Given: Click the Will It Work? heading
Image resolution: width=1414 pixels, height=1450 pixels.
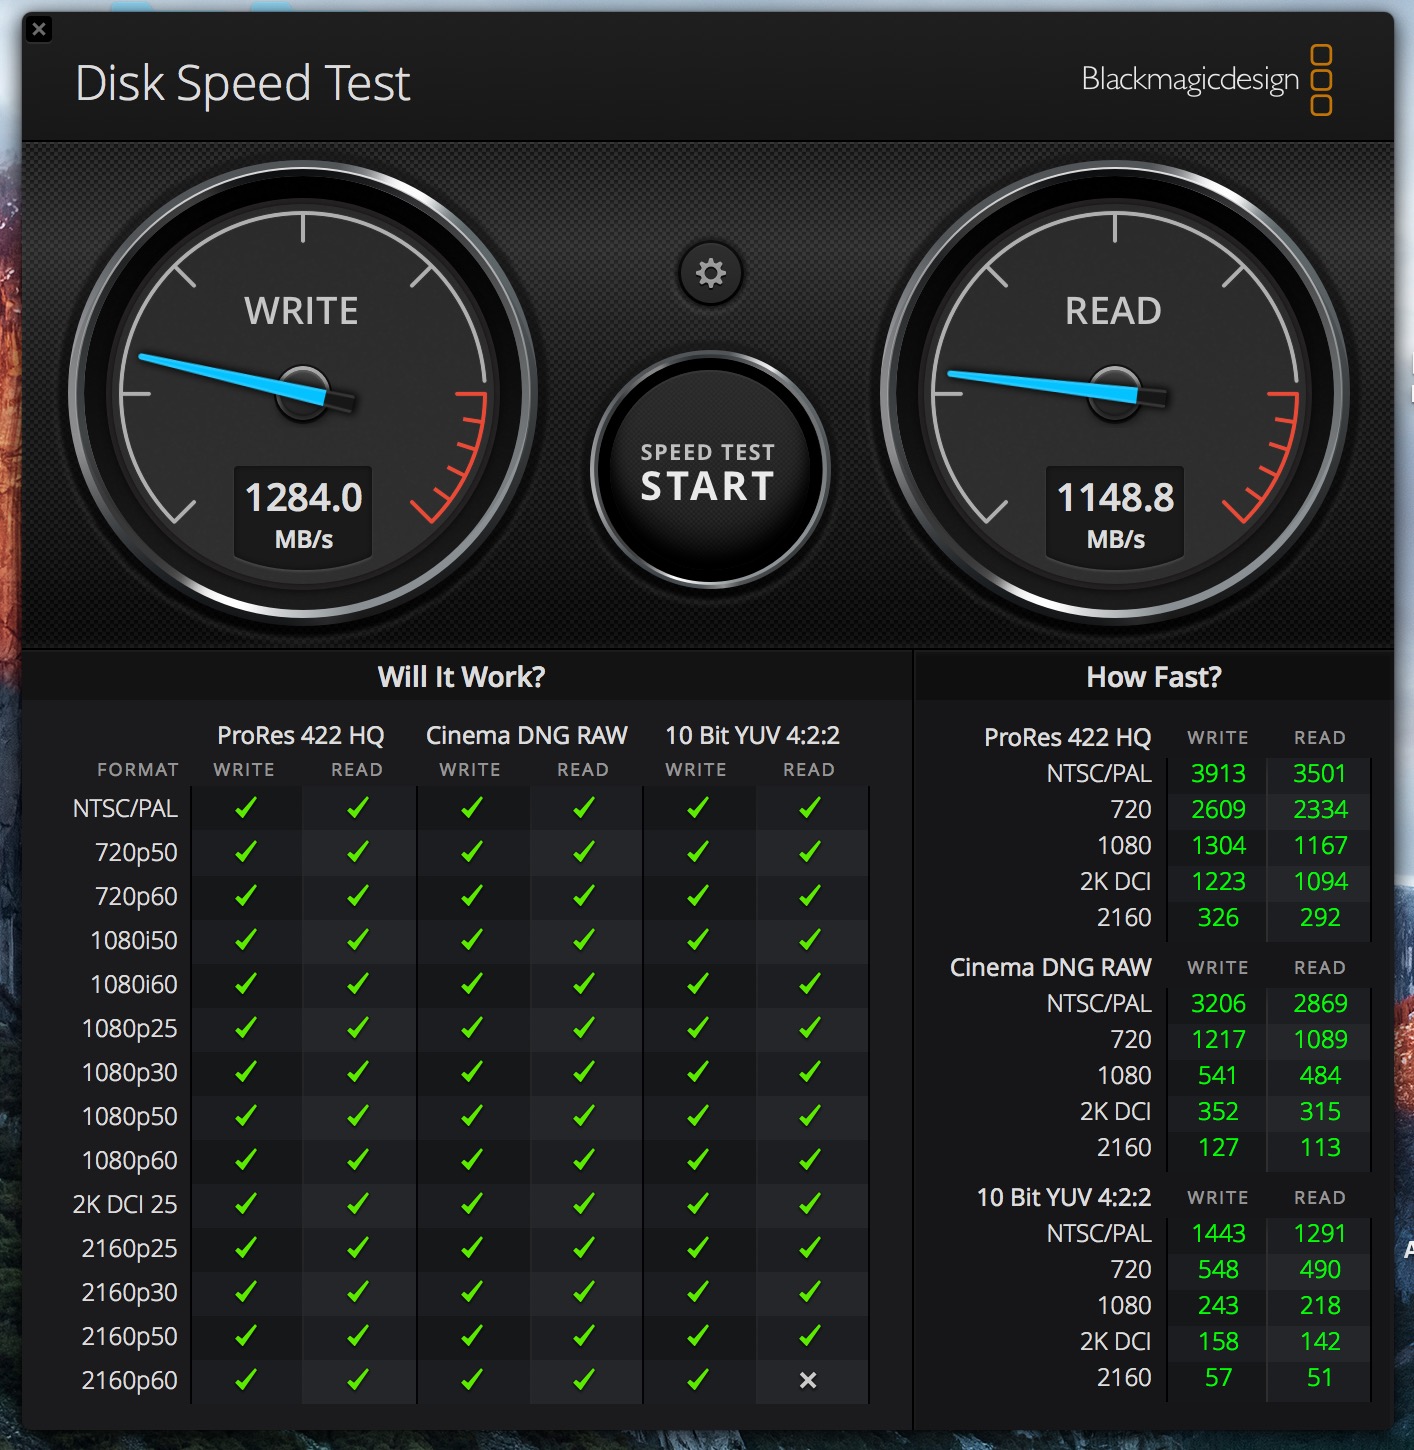Looking at the screenshot, I should pos(461,677).
